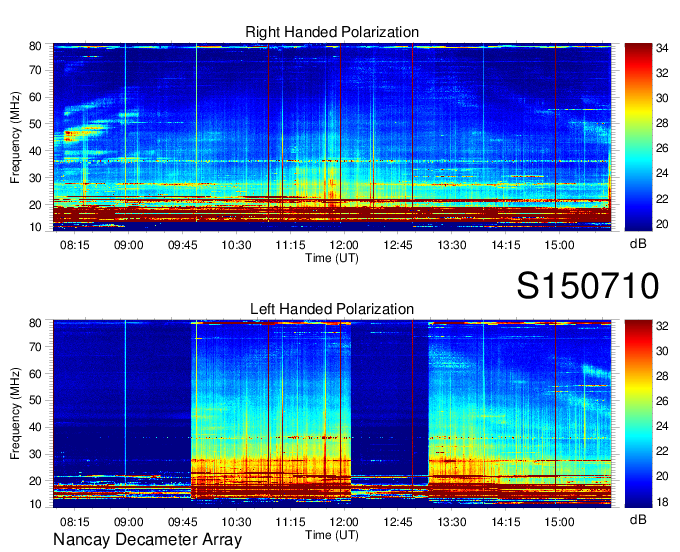This screenshot has width=680, height=552.
Task: Click the 13:30 tick on bottom time axis
Action: [451, 521]
